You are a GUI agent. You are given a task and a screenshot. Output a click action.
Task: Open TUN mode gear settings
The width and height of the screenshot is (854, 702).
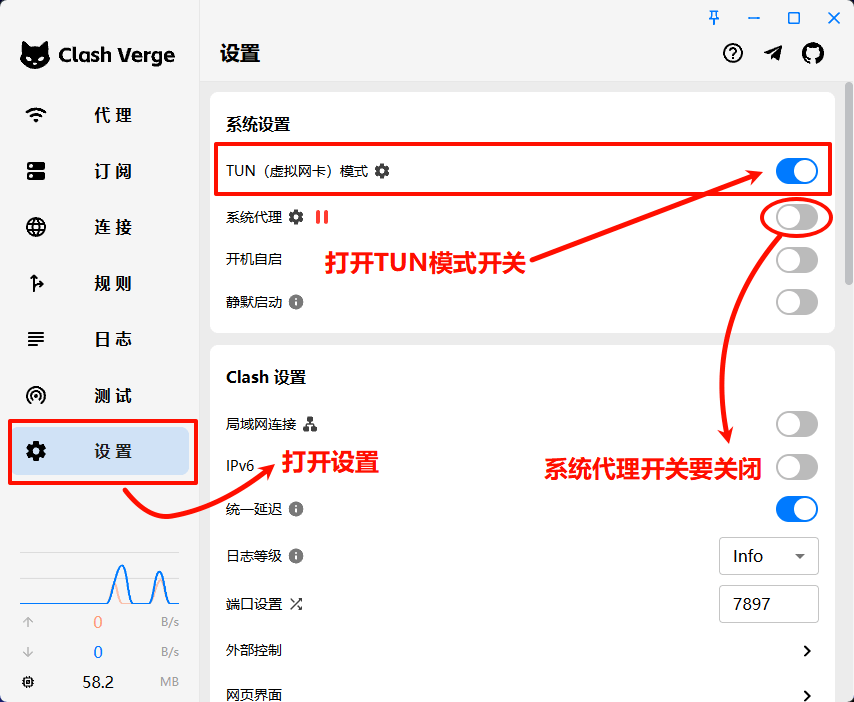pyautogui.click(x=382, y=171)
